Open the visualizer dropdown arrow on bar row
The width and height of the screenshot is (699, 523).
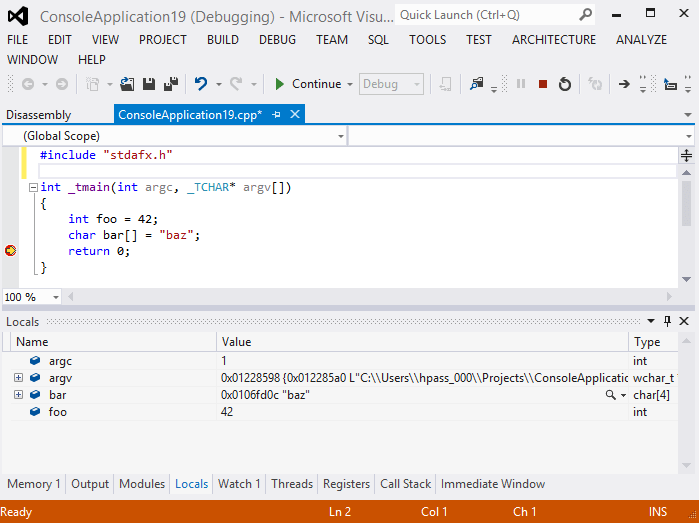[623, 395]
